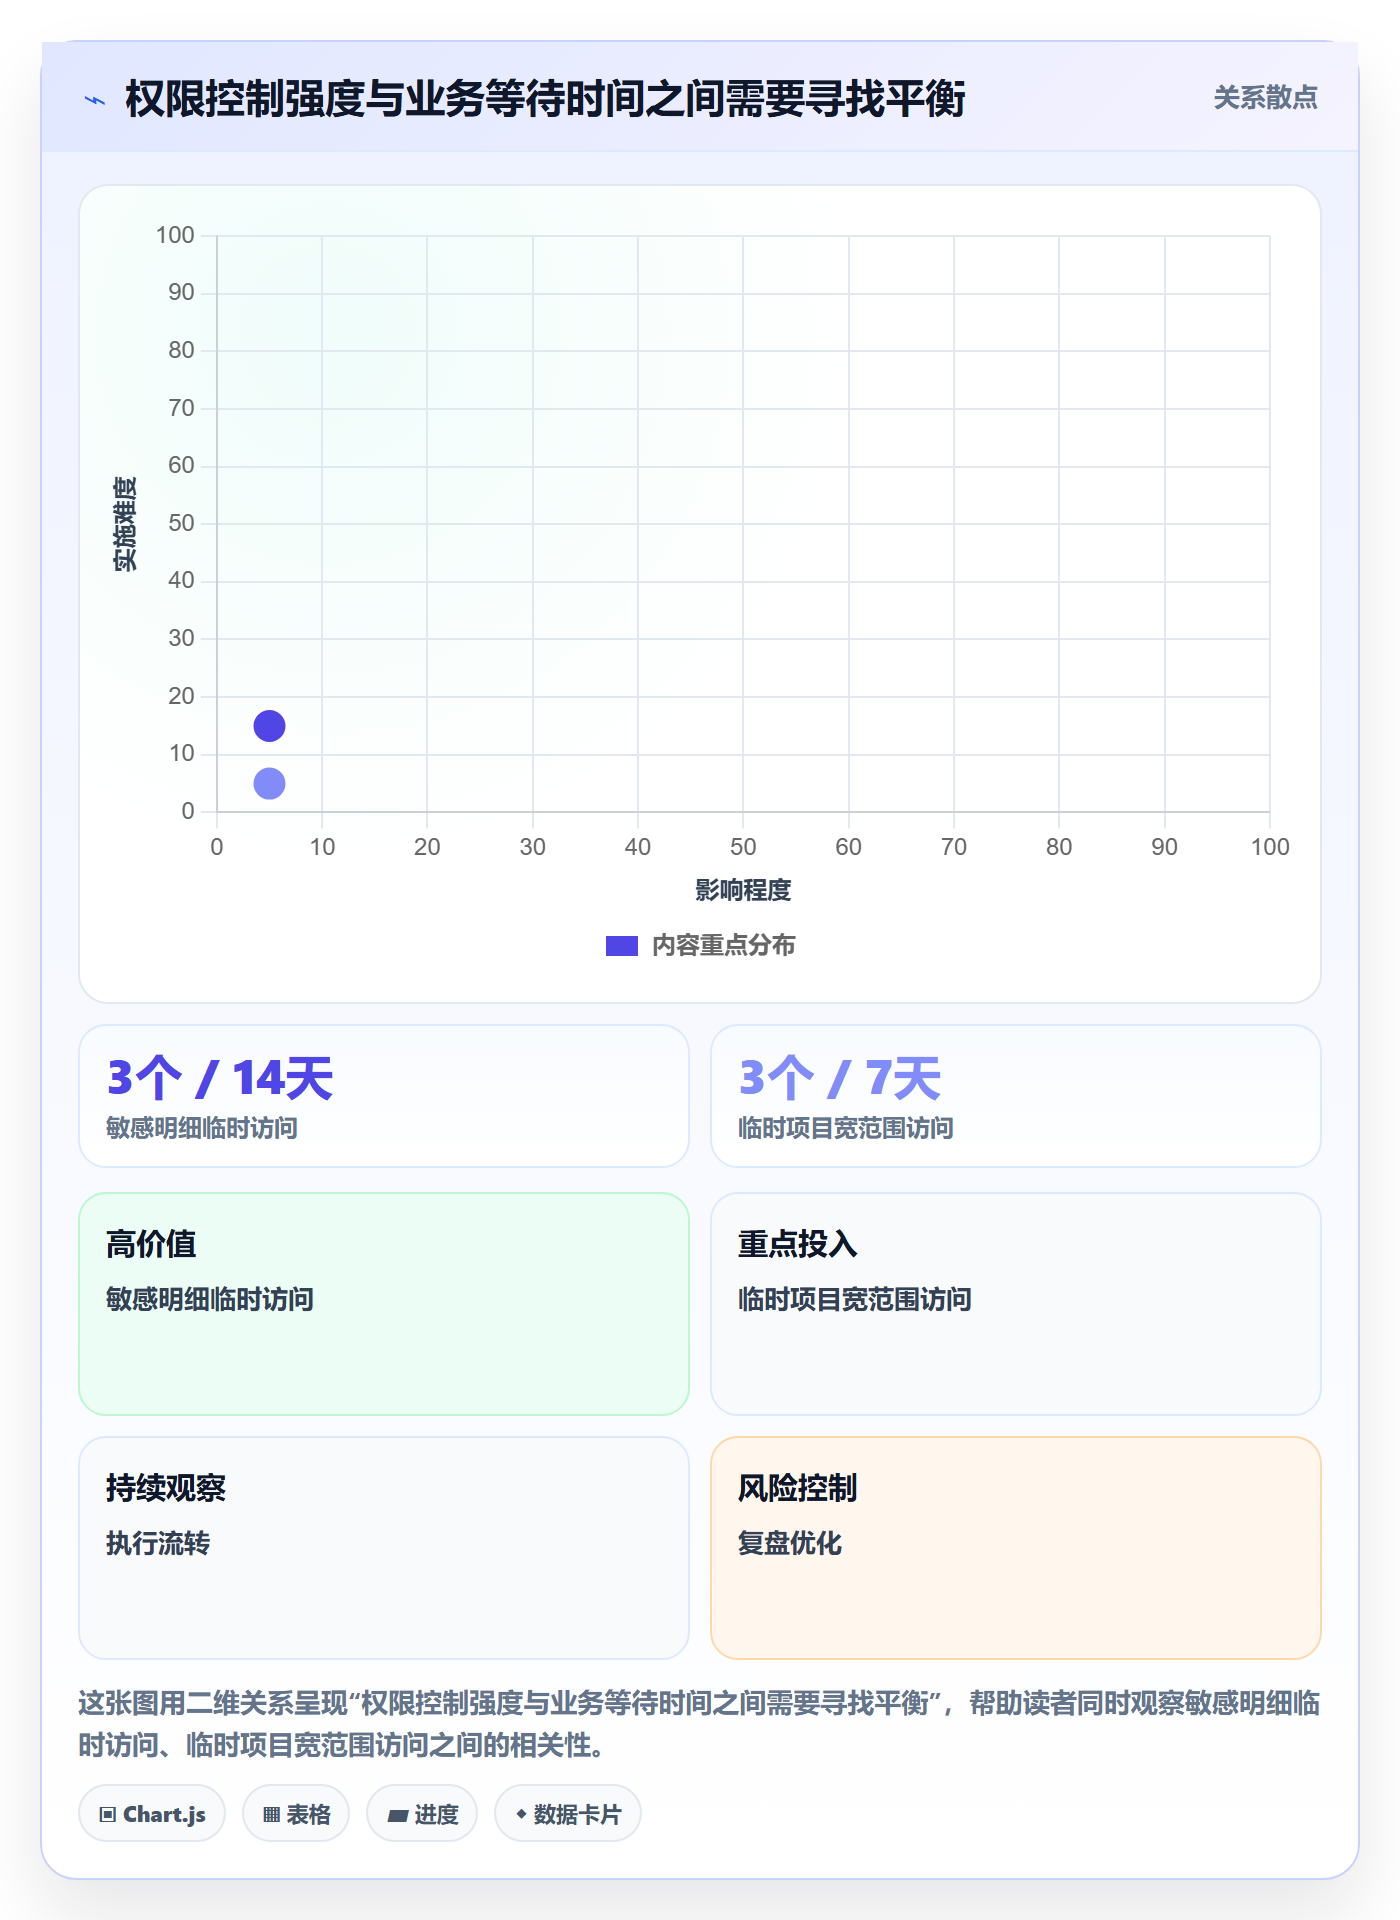This screenshot has height=1920, width=1400.
Task: Click the 进度 chip's bar icon
Action: pos(397,1816)
